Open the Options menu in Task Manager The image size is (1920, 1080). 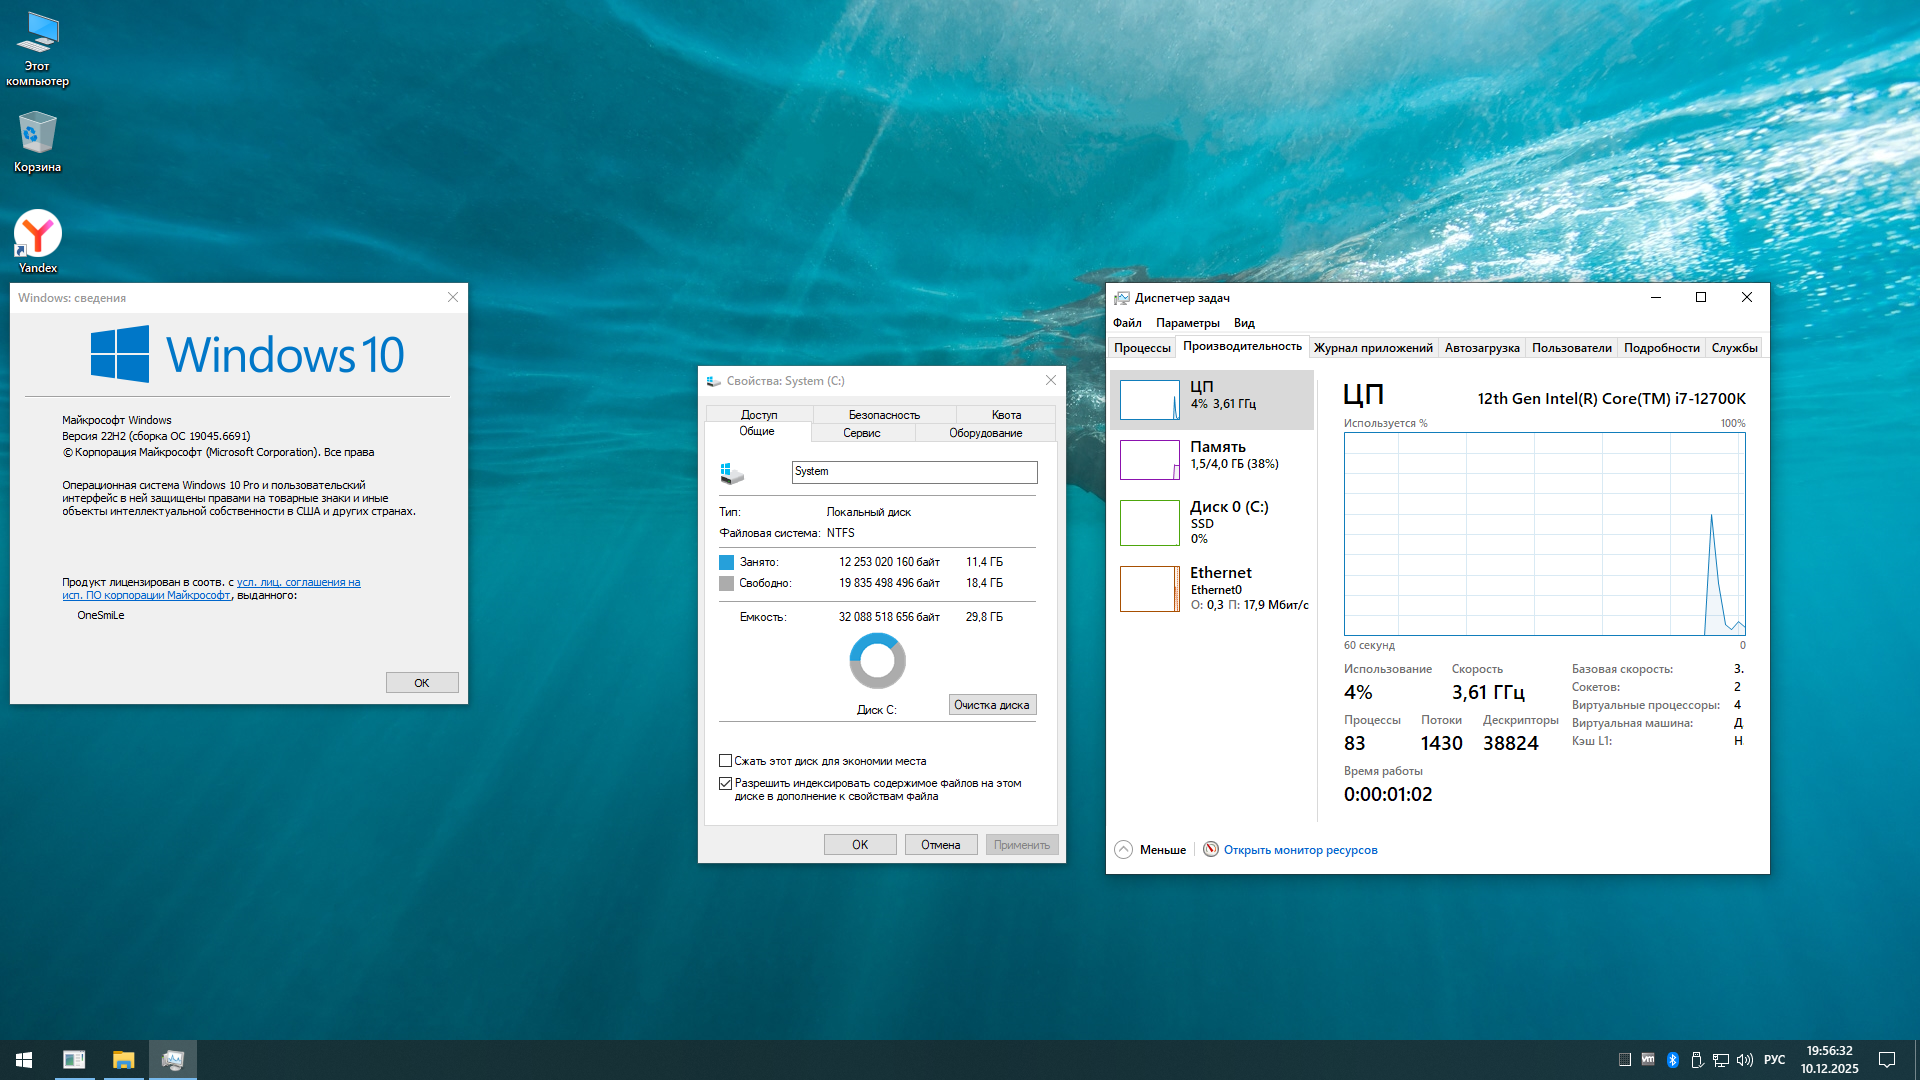(x=1187, y=323)
